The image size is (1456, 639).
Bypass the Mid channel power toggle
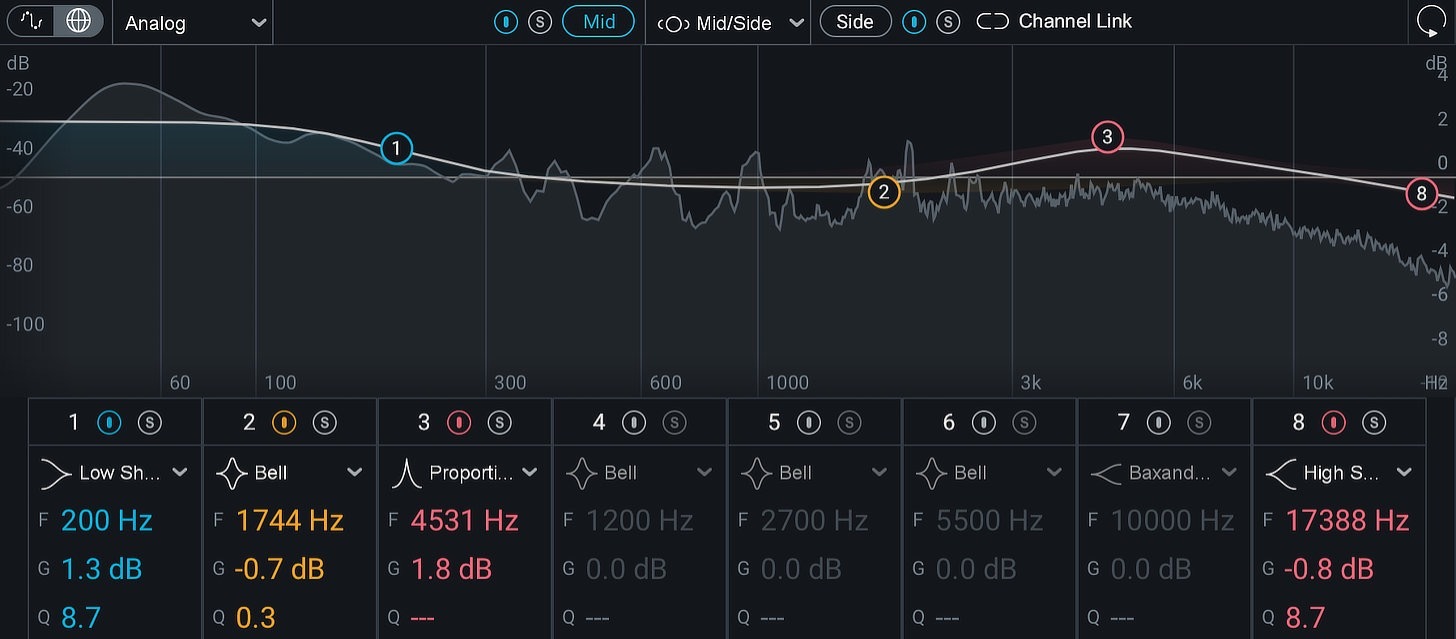pos(506,21)
